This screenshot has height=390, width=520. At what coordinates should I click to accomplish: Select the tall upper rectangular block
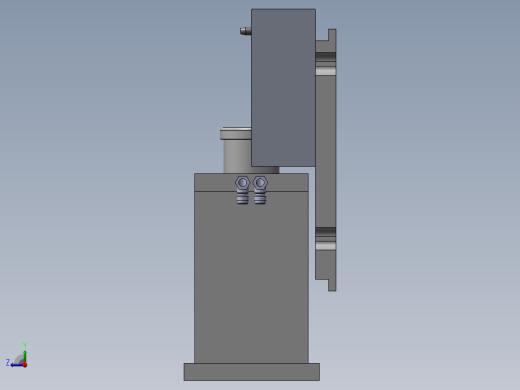[x=283, y=88]
